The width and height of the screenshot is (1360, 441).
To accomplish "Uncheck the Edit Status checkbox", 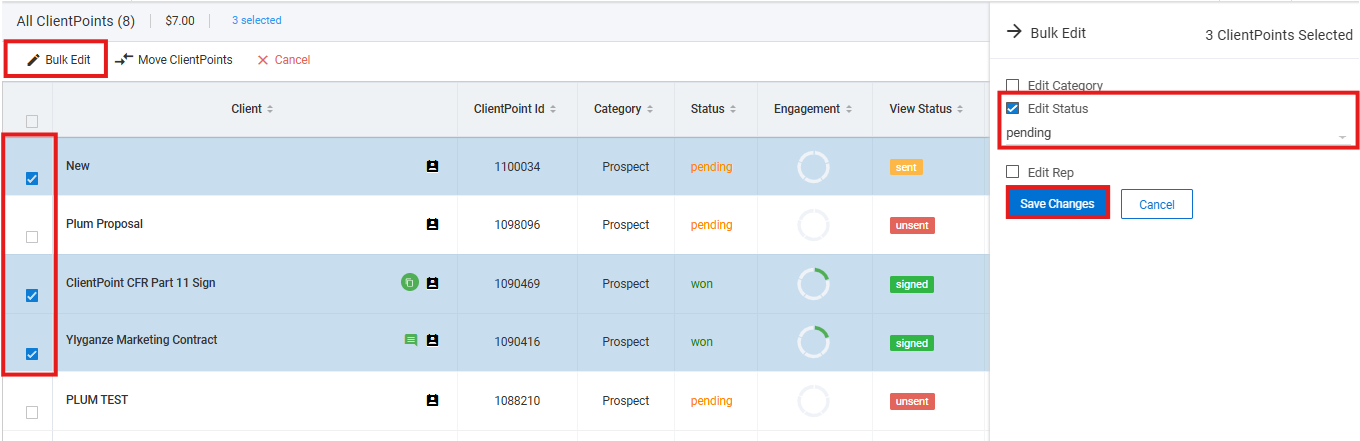I will pos(1013,108).
